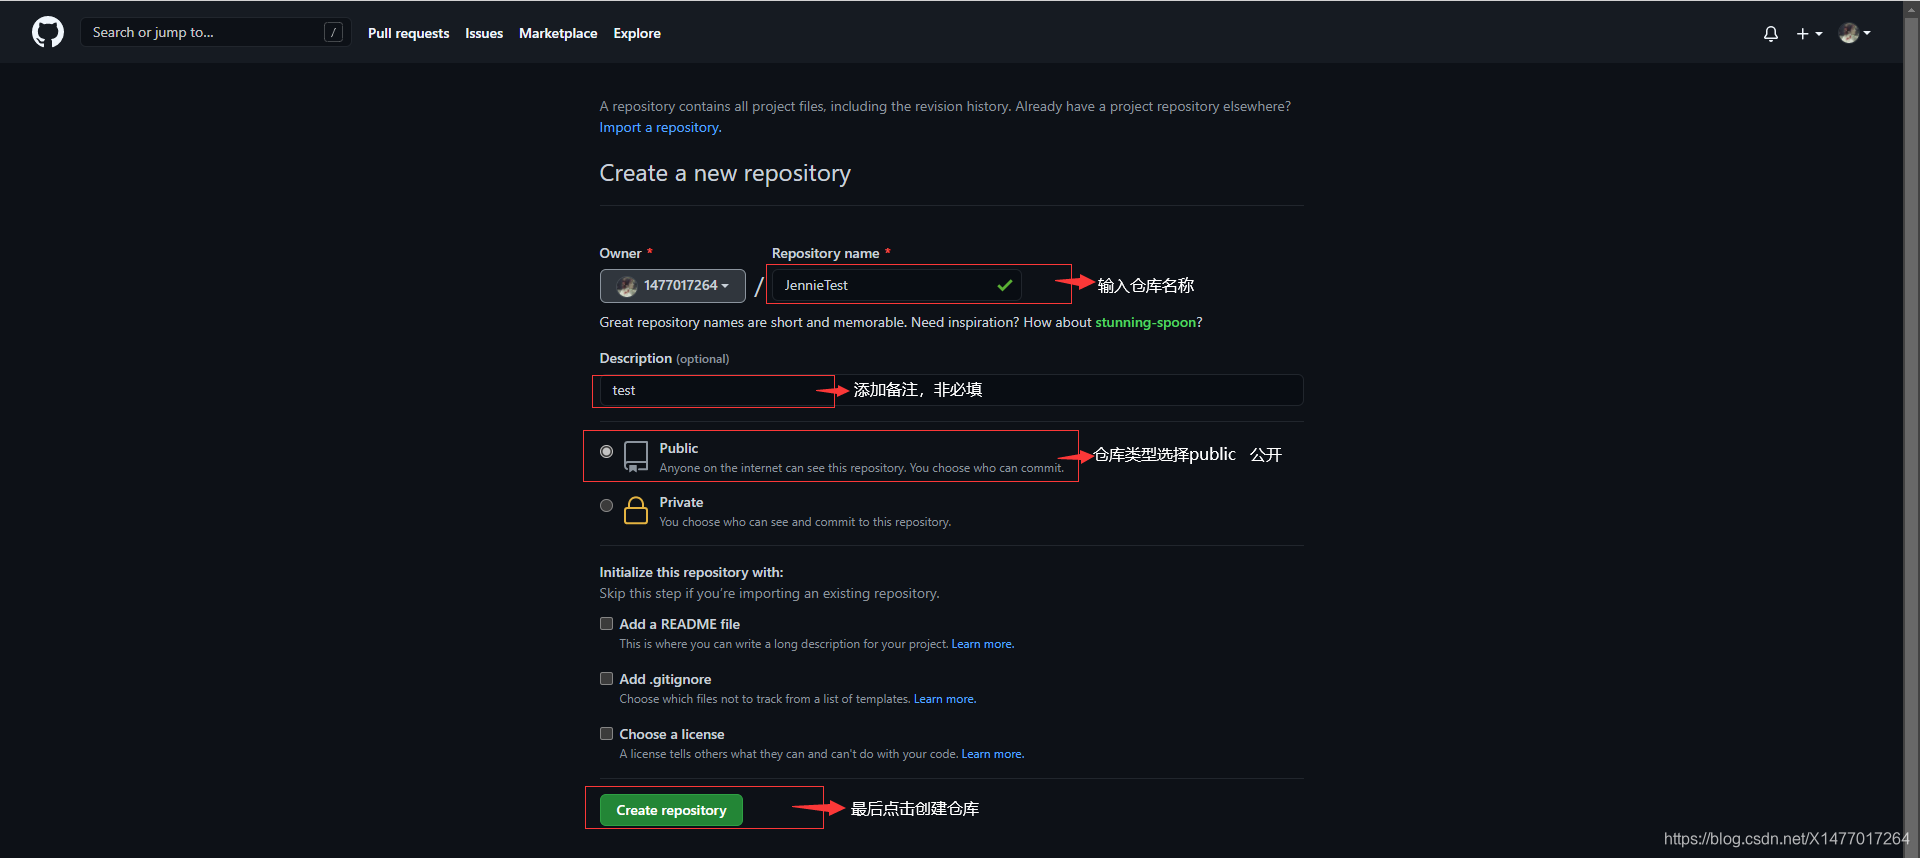Click the Public repository book icon

coord(636,456)
